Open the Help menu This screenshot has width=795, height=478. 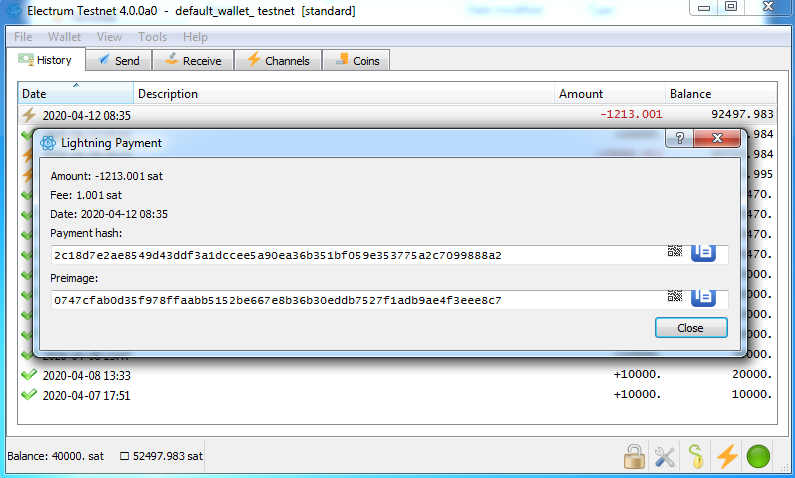click(x=195, y=37)
